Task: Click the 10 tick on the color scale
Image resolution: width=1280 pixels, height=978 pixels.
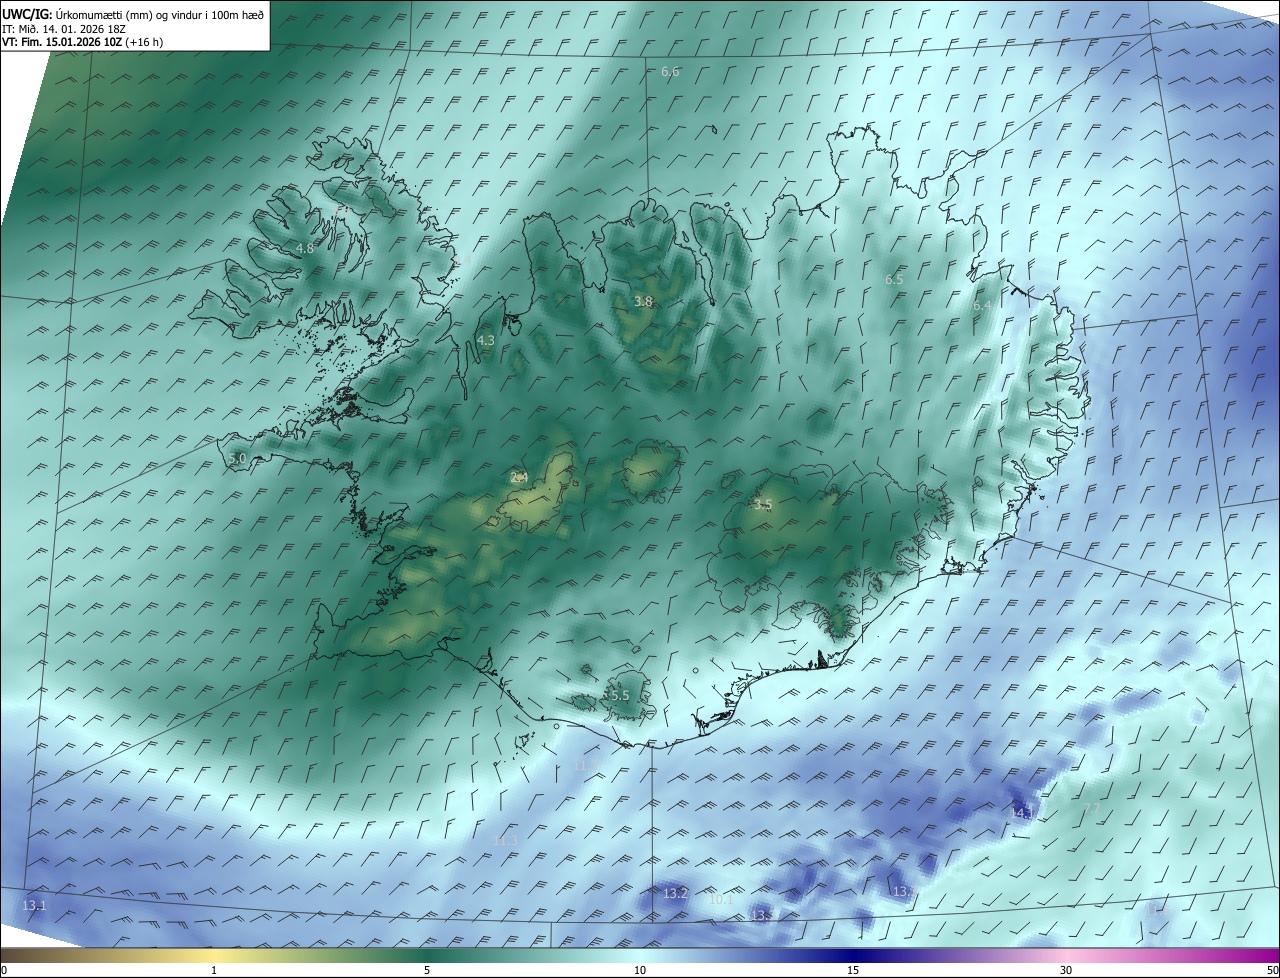Action: (x=640, y=970)
